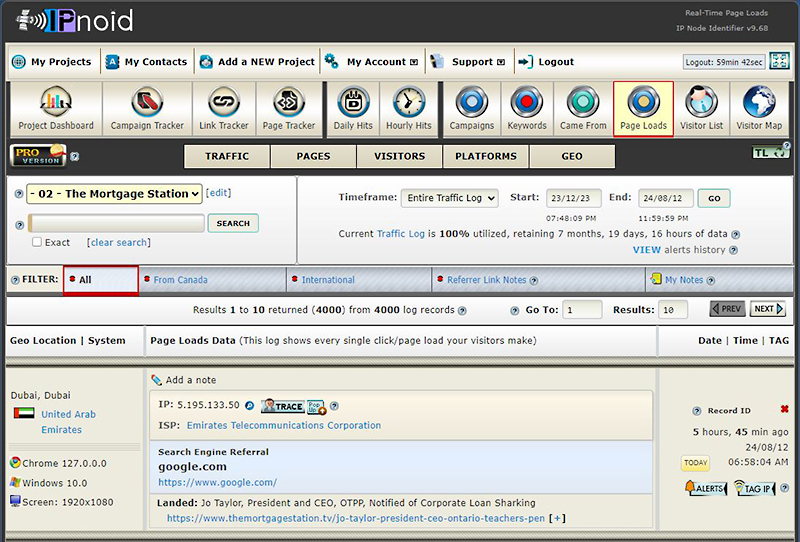Screen dimensions: 800x542
Task: Open the PLATFORMS tab
Action: 486,156
